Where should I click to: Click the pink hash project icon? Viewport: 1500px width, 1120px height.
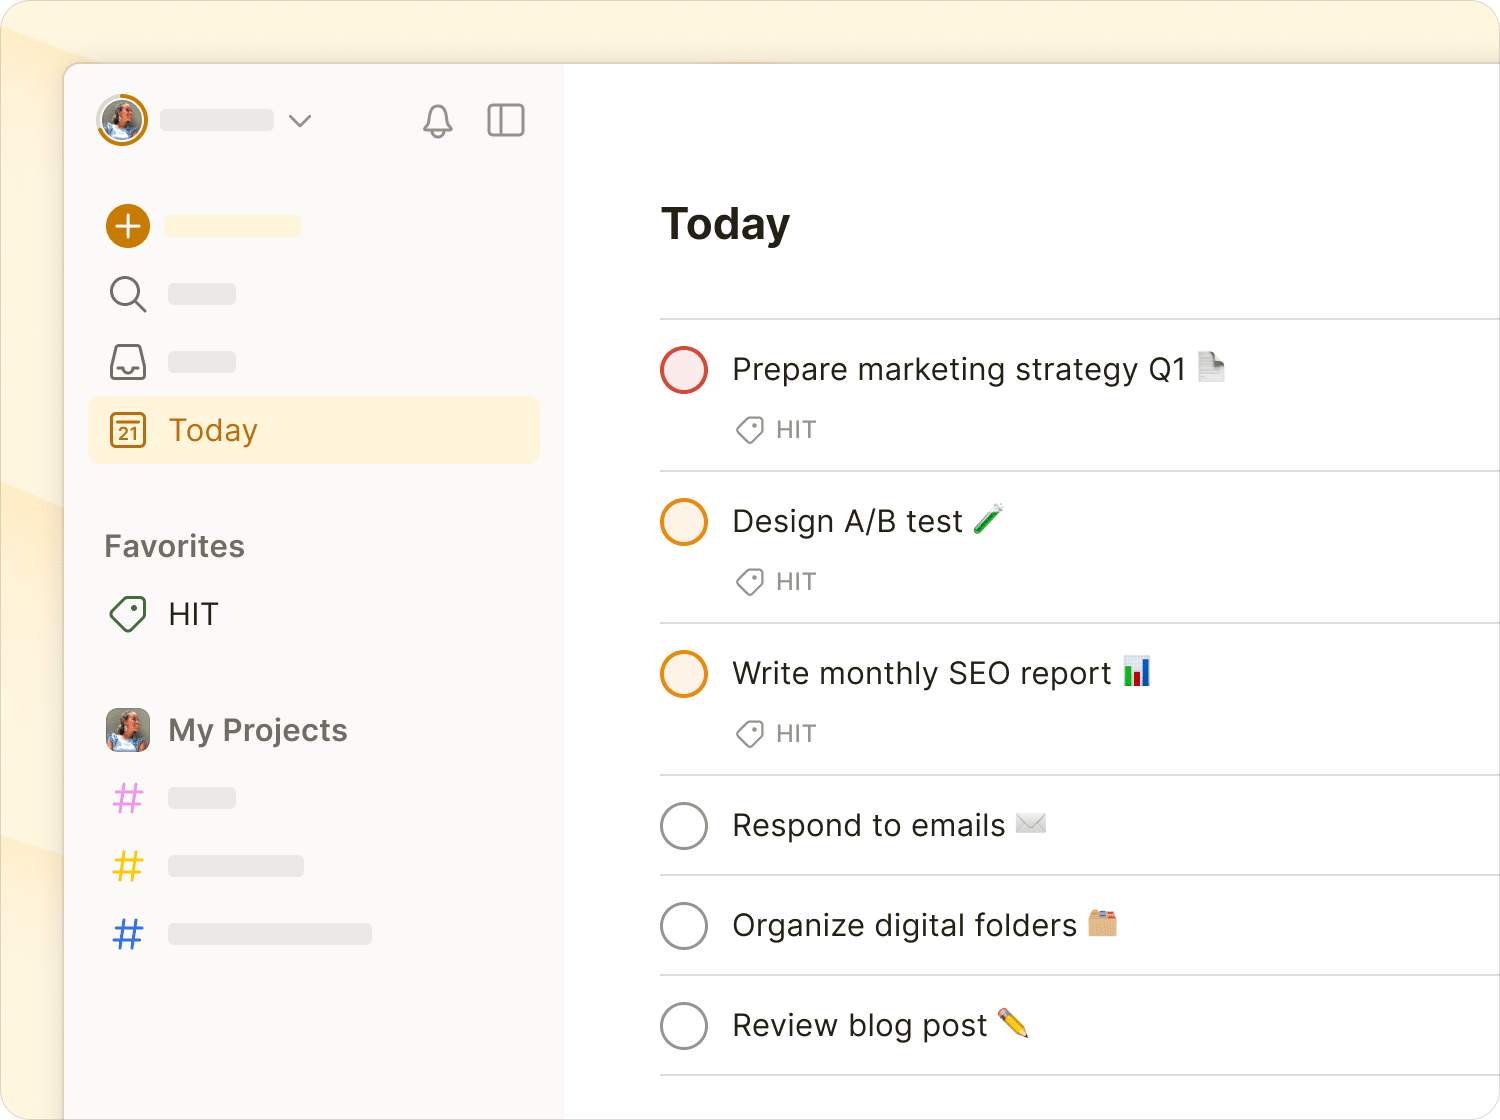pyautogui.click(x=128, y=798)
